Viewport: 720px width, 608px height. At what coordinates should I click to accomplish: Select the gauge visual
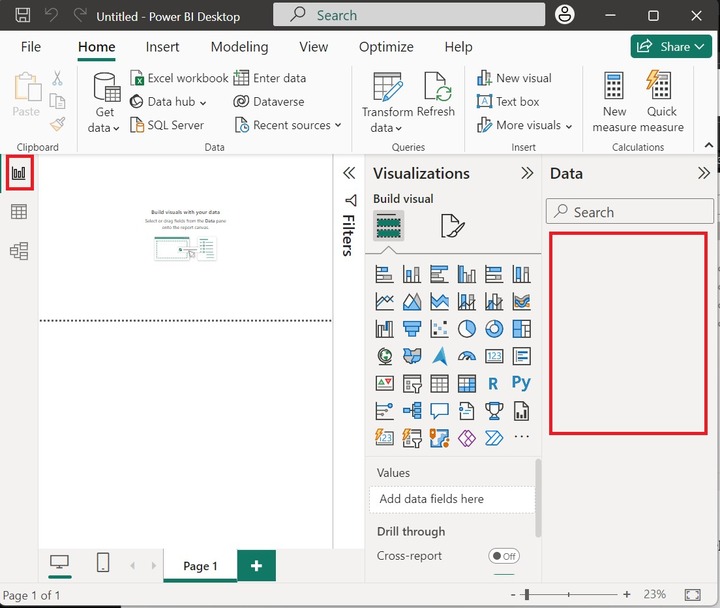pyautogui.click(x=467, y=356)
